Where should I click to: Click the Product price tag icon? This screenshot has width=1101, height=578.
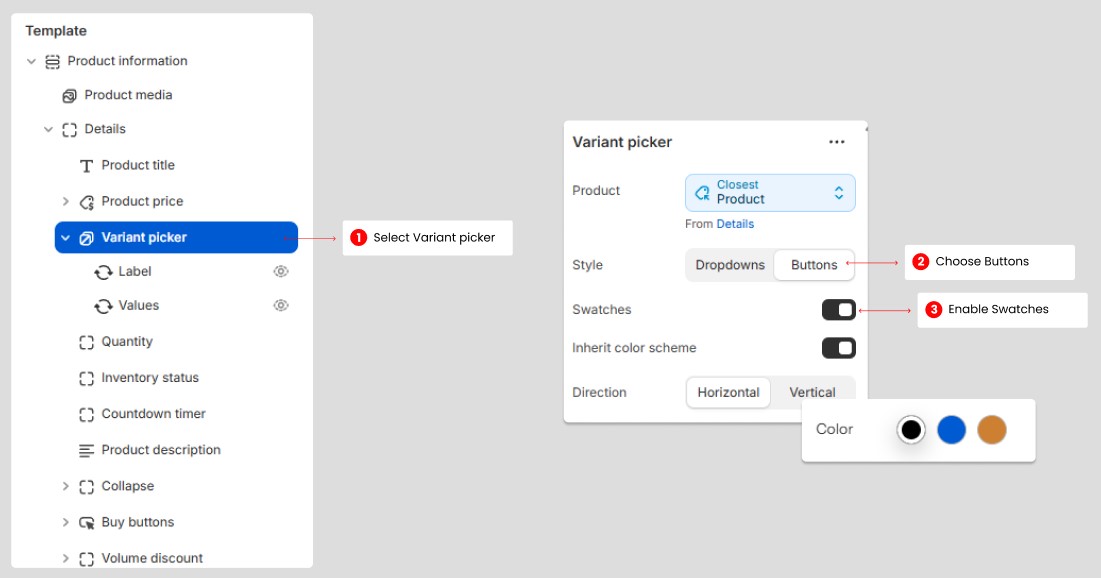point(86,202)
